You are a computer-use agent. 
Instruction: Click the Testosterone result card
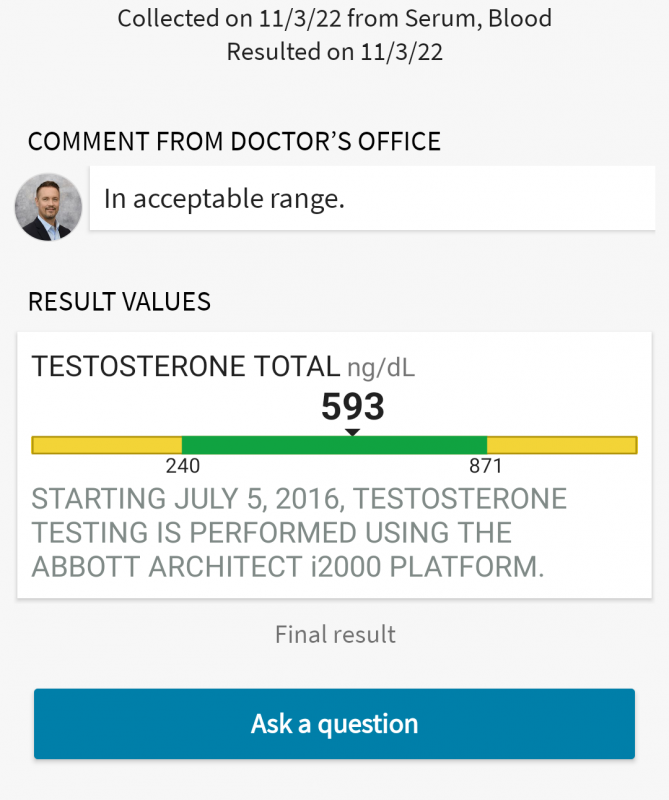[334, 465]
